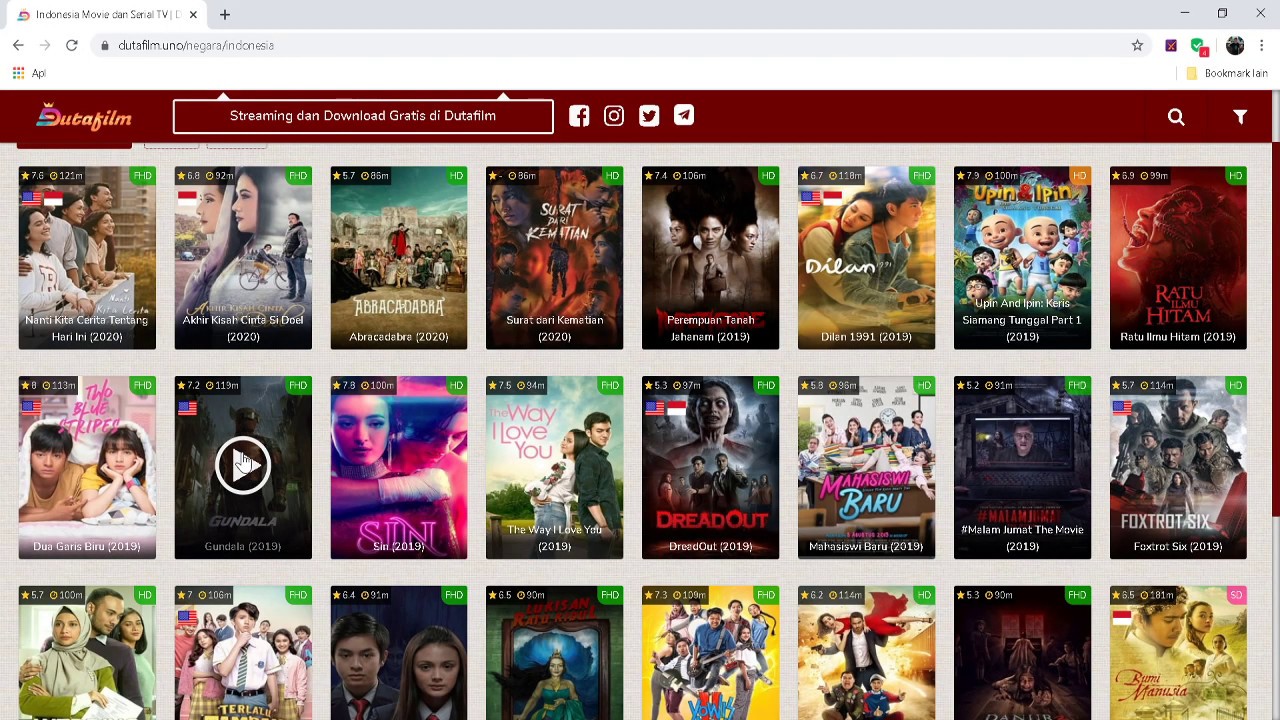
Task: Click the forward navigation arrow
Action: (45, 45)
